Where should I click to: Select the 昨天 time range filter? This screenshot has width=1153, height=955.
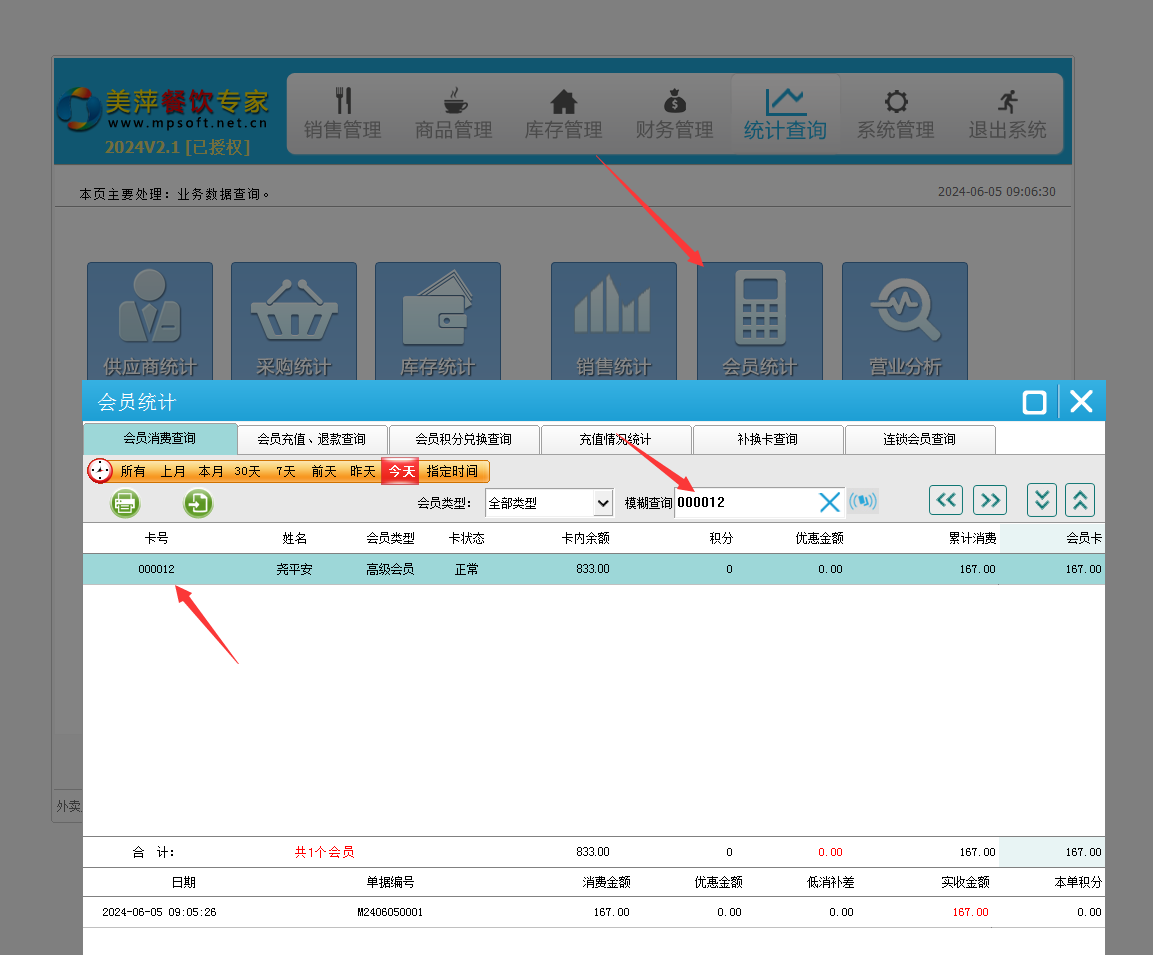[x=362, y=471]
